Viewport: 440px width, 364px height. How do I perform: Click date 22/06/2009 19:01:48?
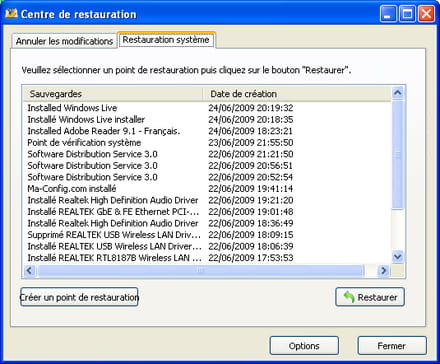click(251, 212)
